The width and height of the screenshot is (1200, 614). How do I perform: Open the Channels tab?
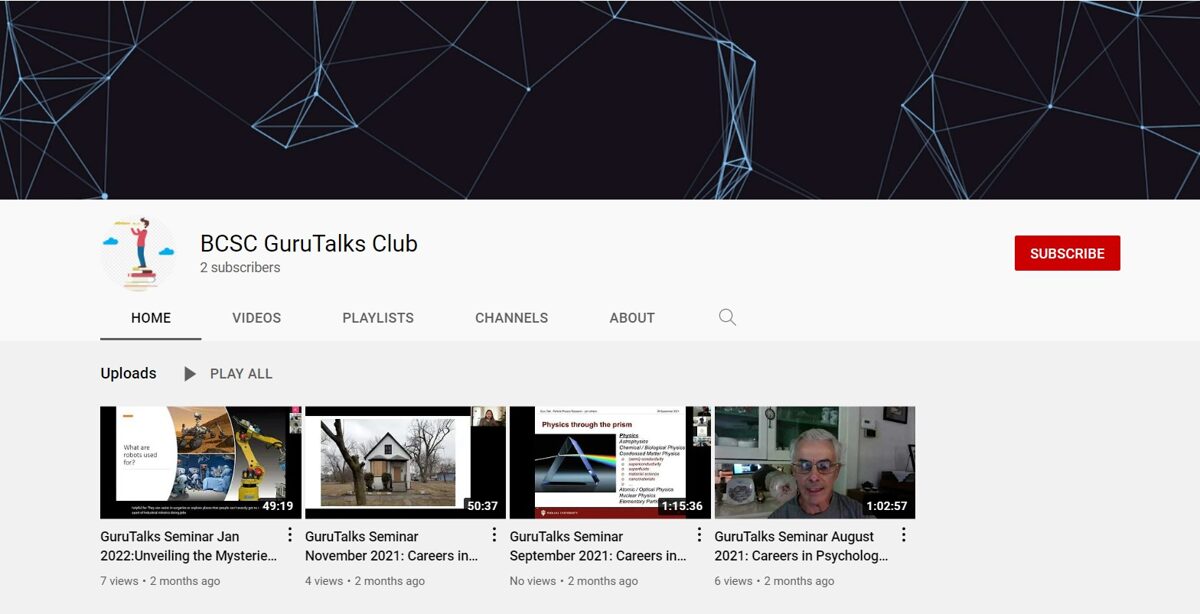tap(511, 318)
